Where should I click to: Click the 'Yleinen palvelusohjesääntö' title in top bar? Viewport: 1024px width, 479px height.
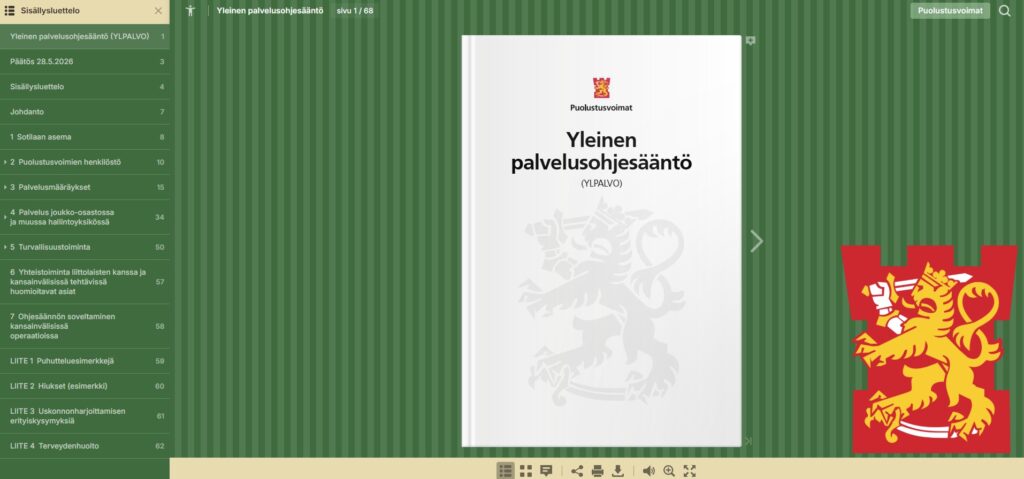pos(270,10)
